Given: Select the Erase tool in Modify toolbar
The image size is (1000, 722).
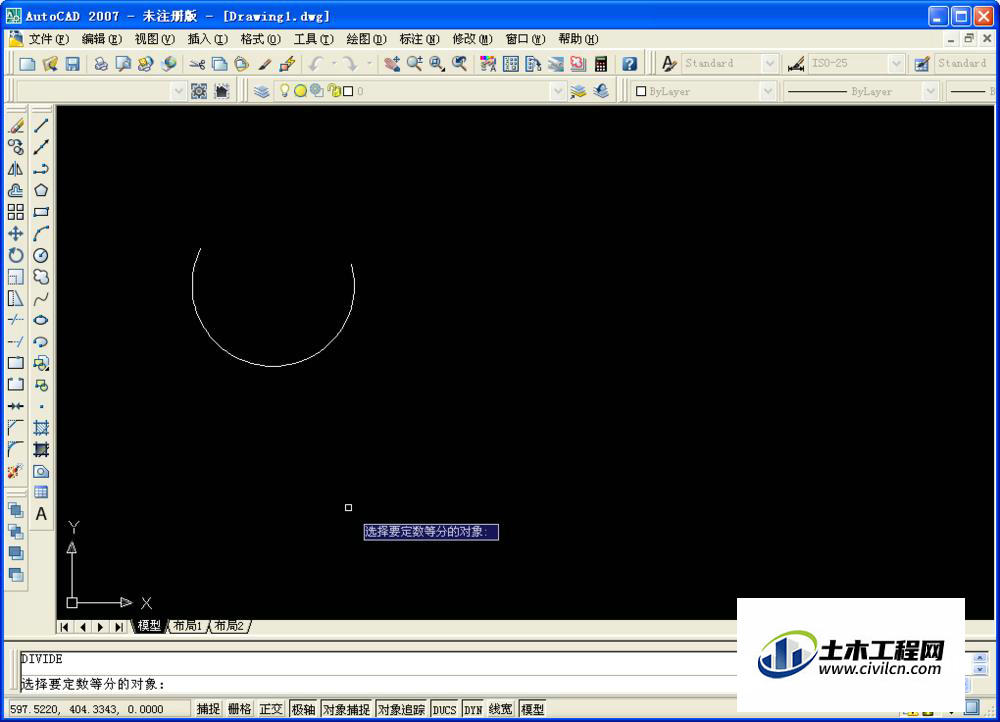Looking at the screenshot, I should coord(16,125).
